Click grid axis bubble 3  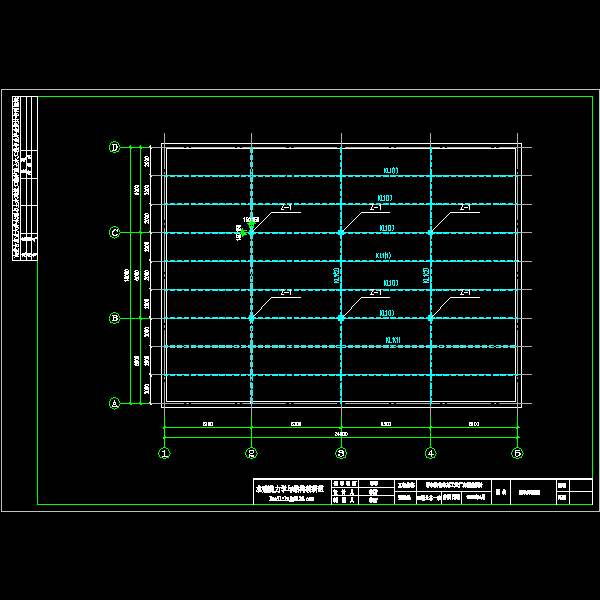341,453
